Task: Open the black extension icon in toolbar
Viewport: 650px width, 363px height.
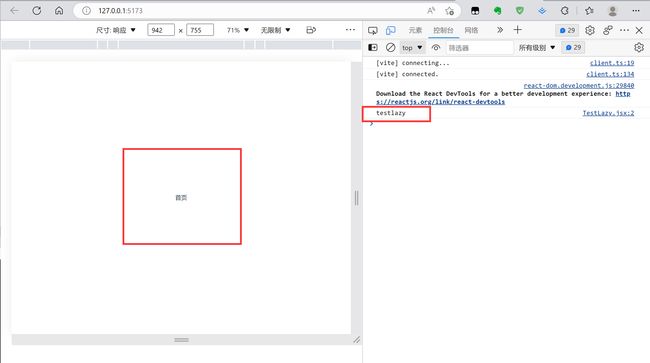Action: click(475, 11)
